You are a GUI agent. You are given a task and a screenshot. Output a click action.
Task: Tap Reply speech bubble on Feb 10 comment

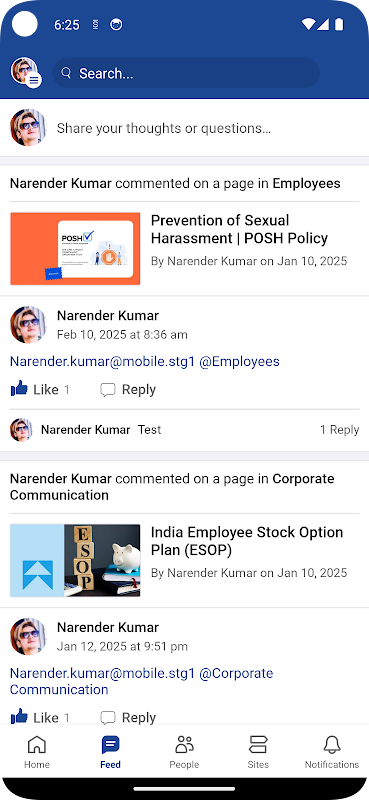[x=108, y=390]
